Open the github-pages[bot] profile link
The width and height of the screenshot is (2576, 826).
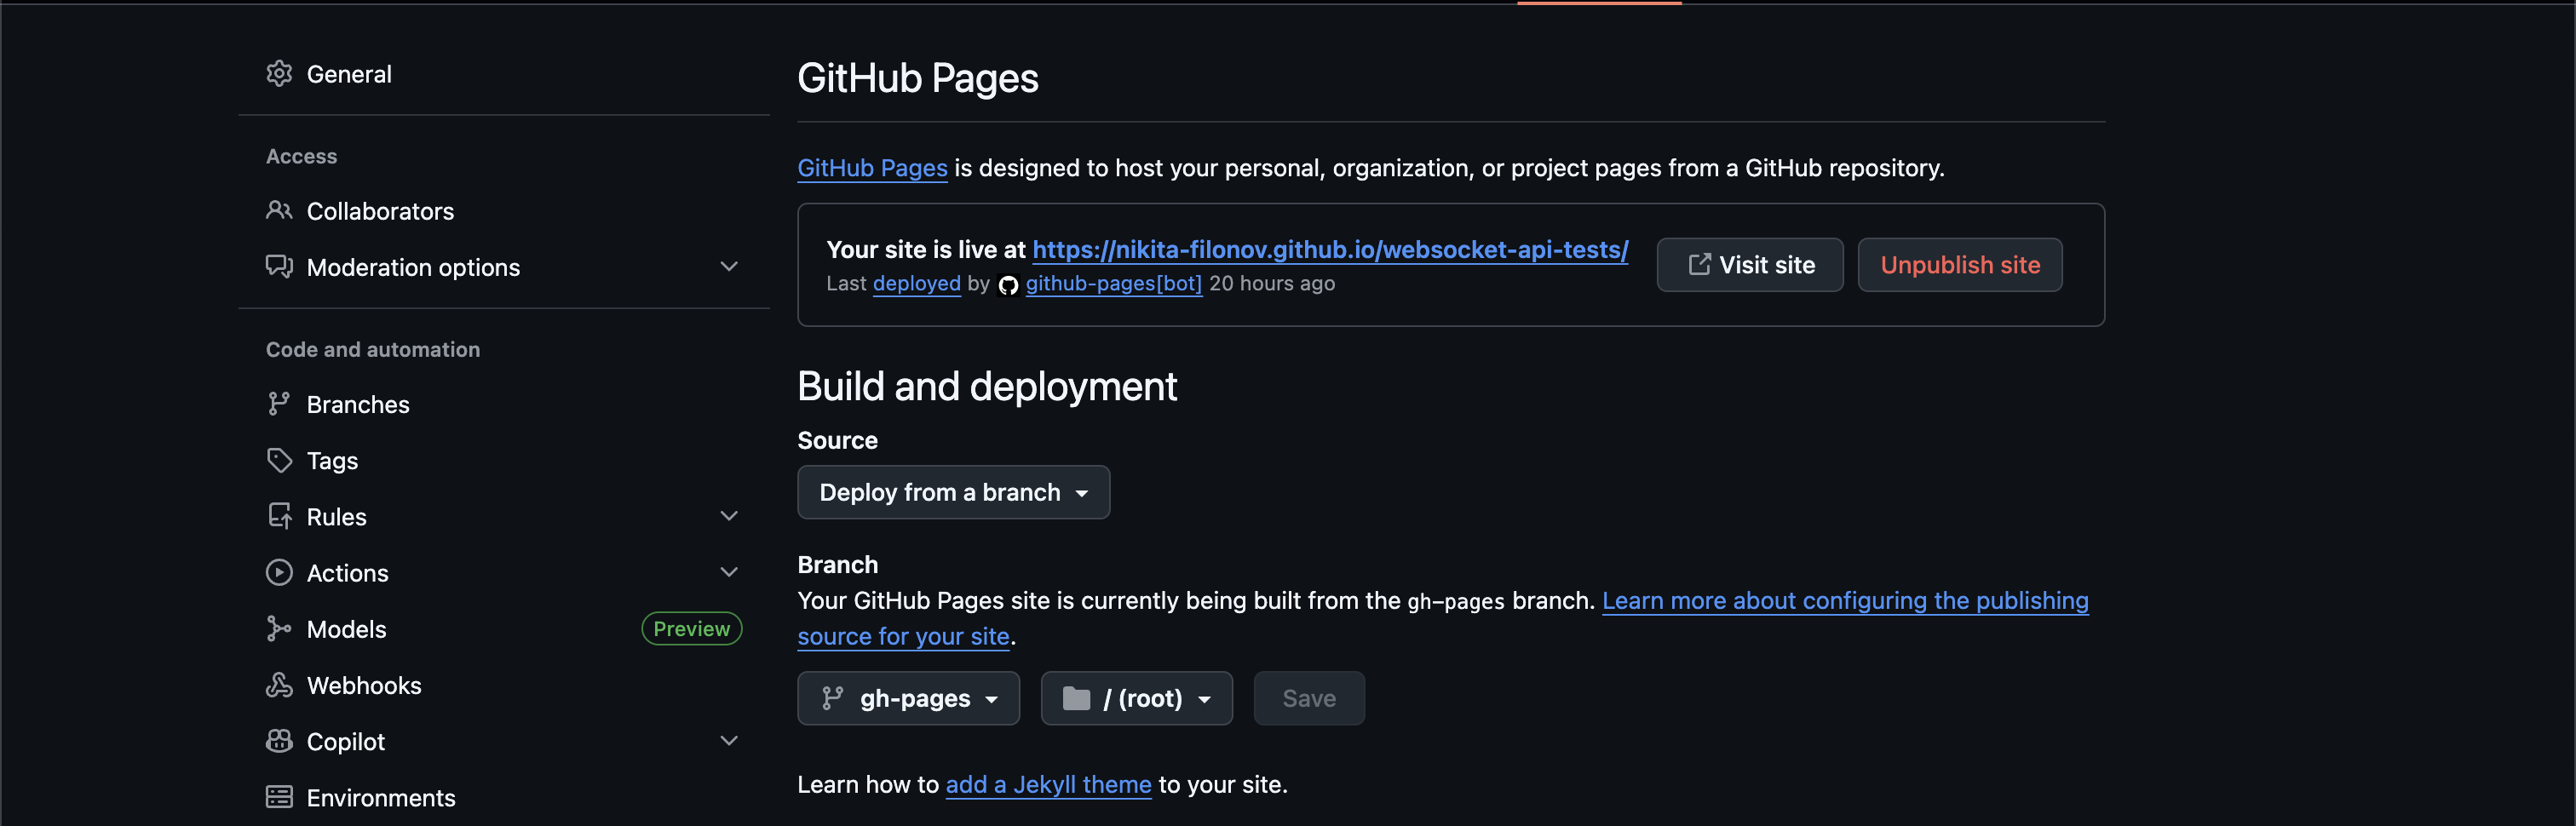pos(1113,283)
